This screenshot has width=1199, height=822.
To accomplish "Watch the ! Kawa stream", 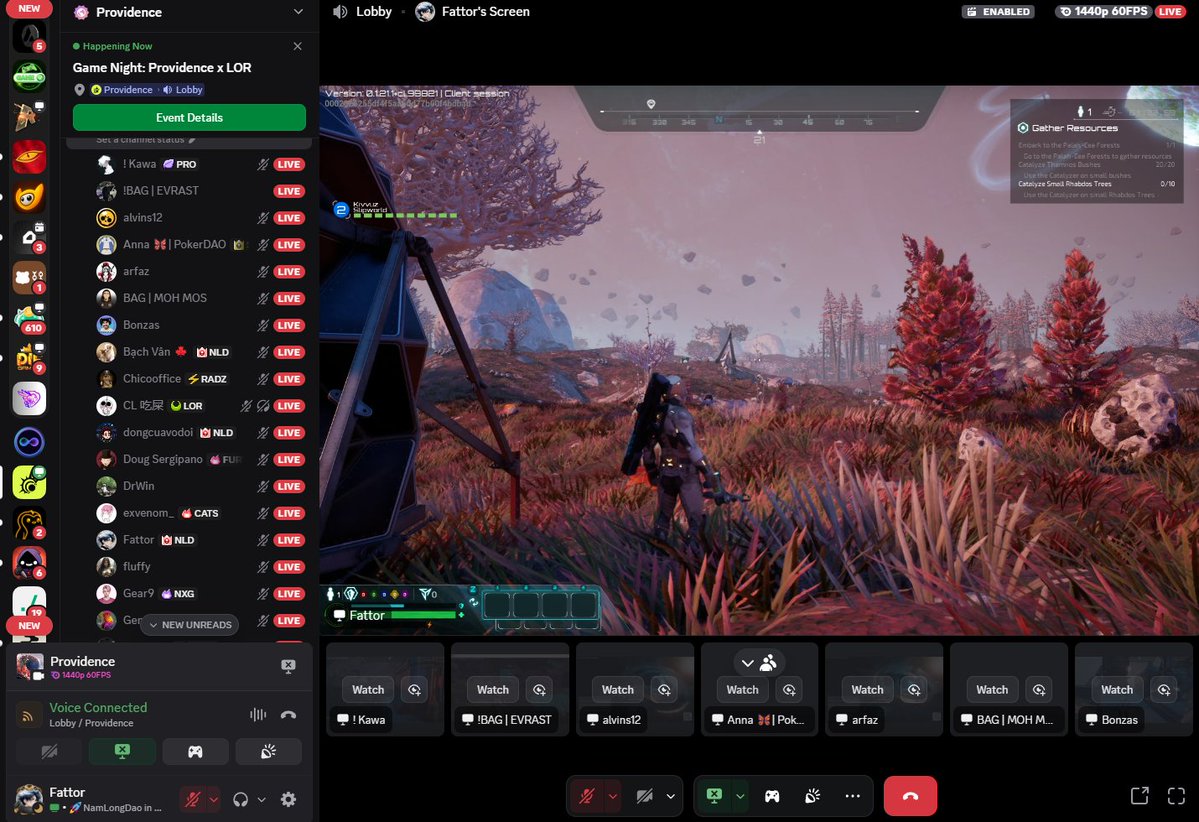I will 368,690.
